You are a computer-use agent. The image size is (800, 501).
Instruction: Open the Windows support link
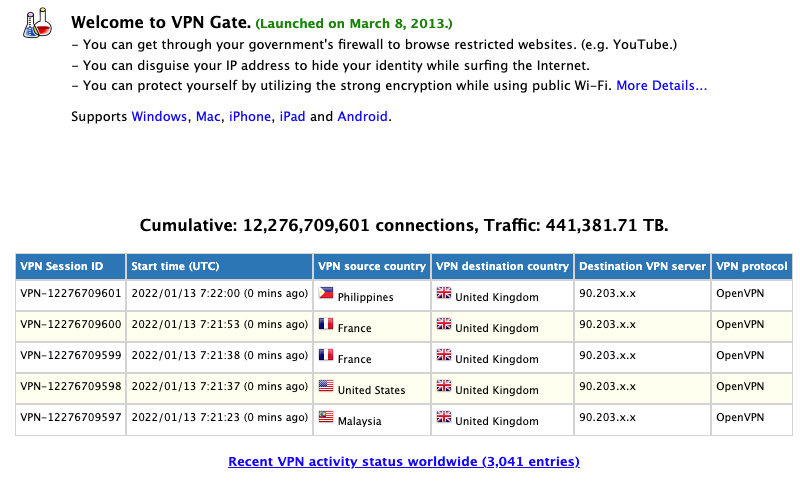159,116
